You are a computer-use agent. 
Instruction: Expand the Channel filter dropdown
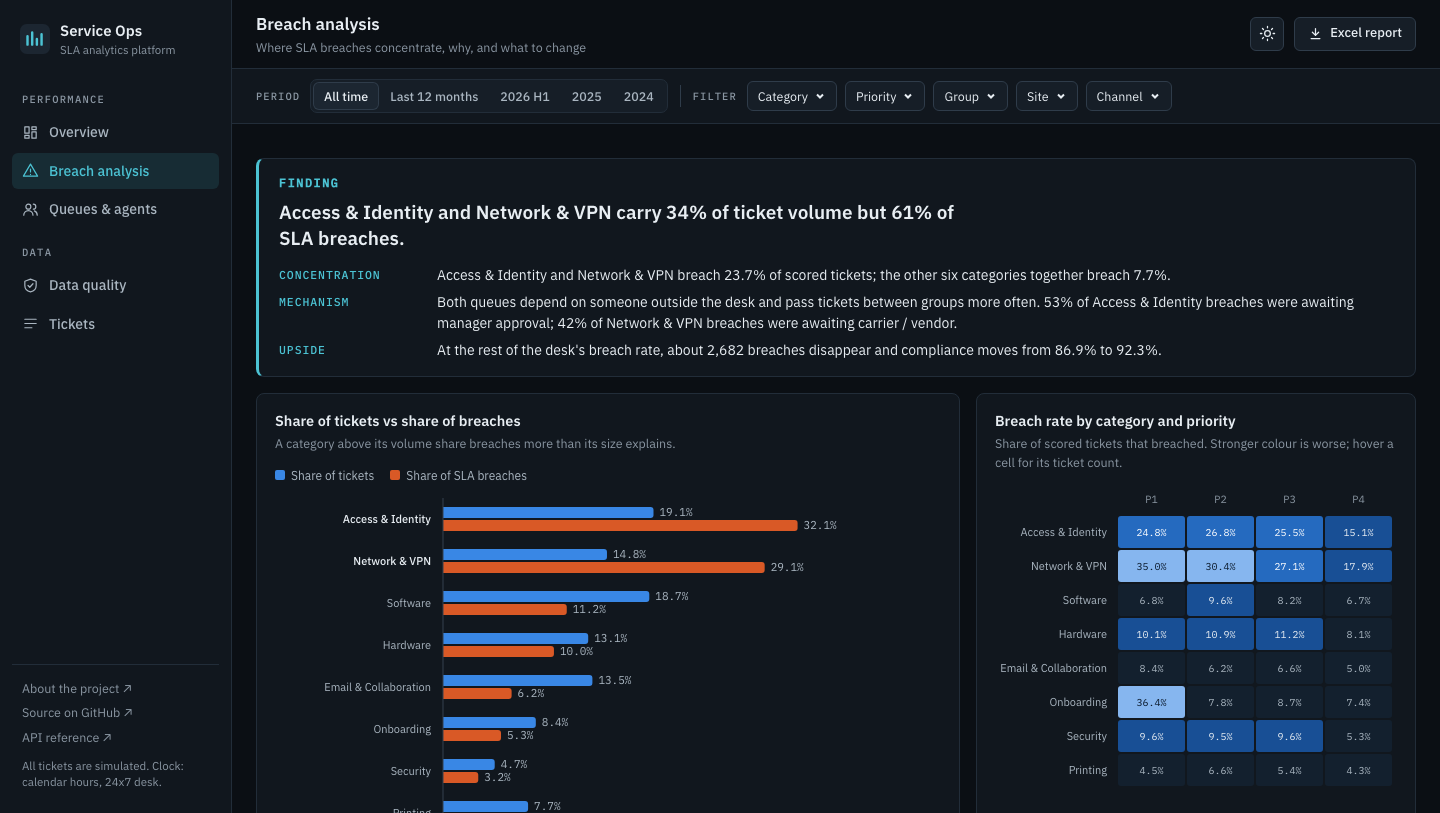[1128, 96]
